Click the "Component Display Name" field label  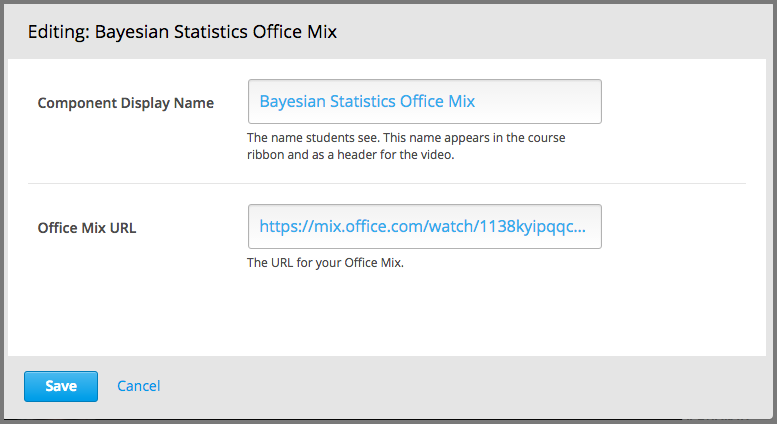125,103
